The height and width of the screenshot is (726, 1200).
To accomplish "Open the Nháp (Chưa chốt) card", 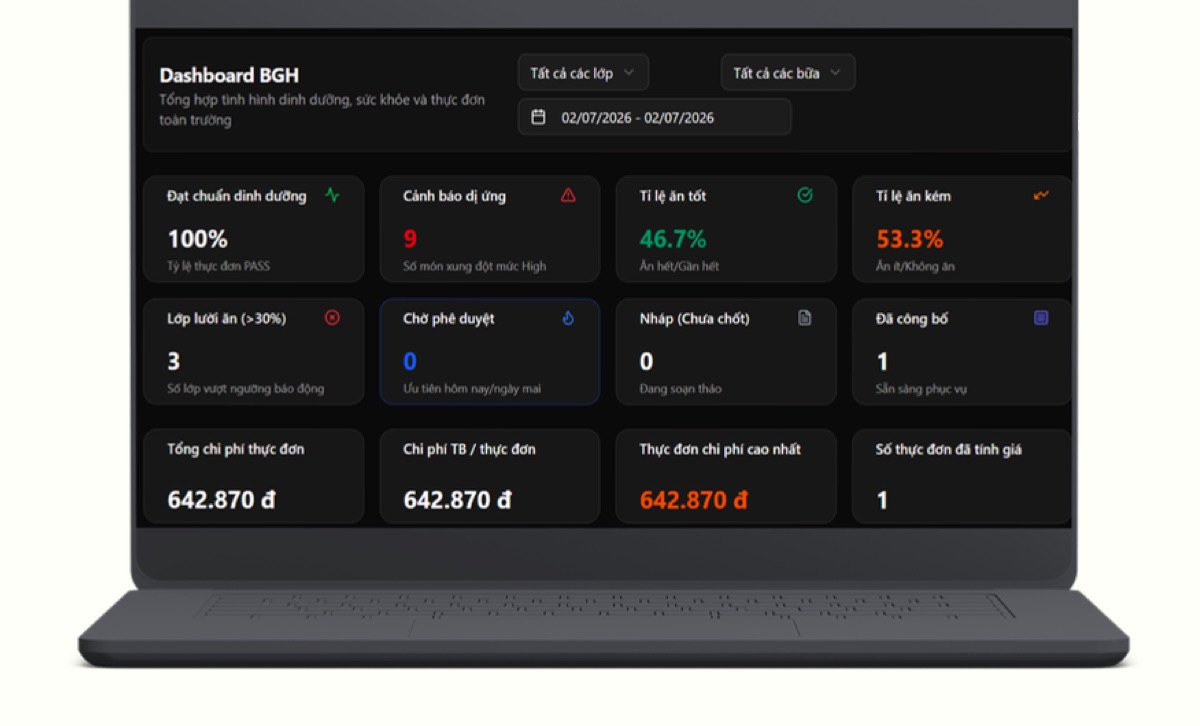I will click(x=726, y=351).
